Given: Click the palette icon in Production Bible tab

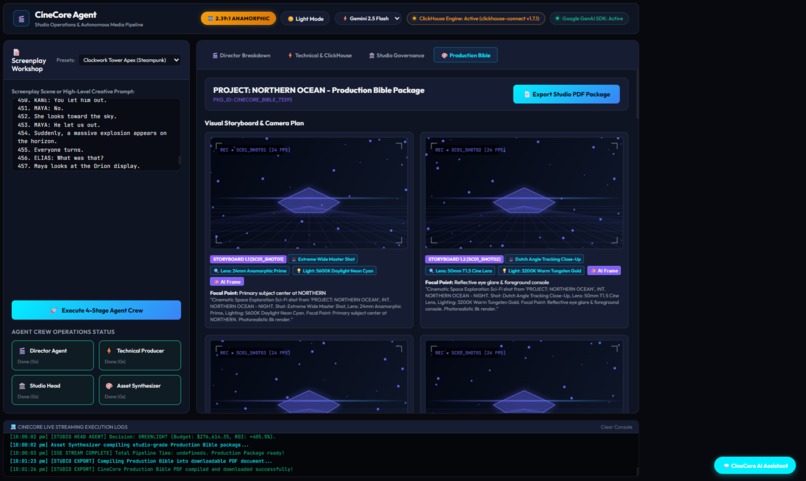Looking at the screenshot, I should click(x=444, y=56).
